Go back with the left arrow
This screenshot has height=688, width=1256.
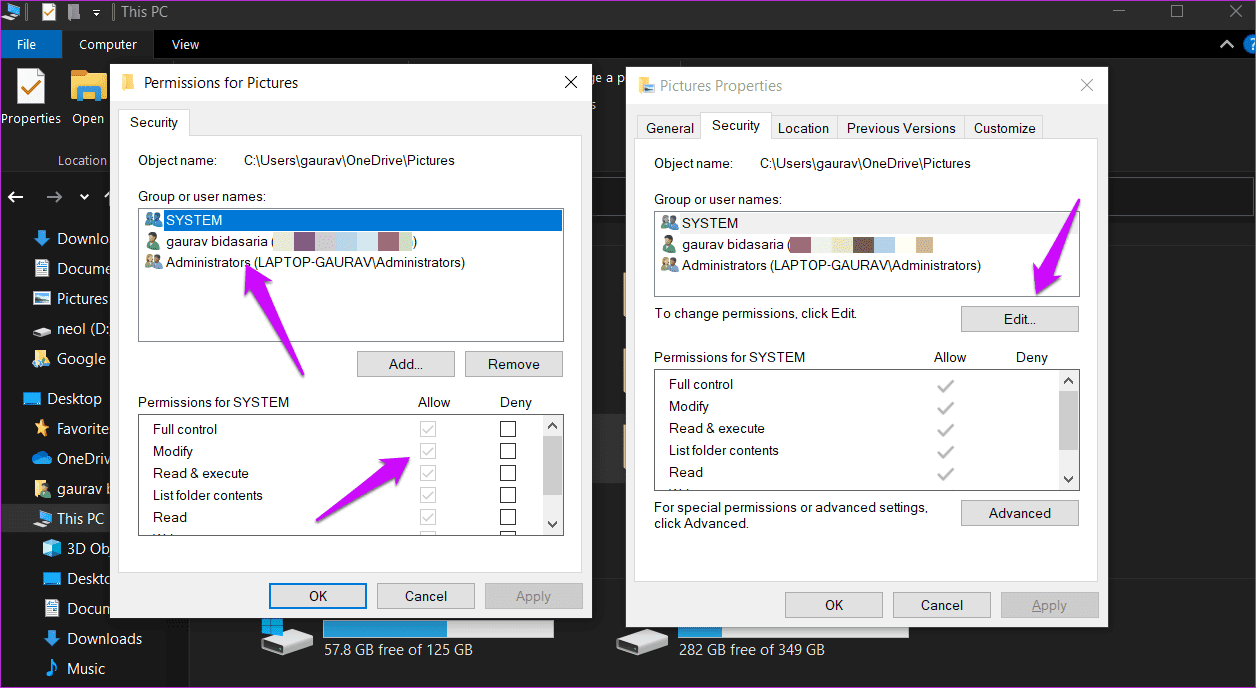16,196
